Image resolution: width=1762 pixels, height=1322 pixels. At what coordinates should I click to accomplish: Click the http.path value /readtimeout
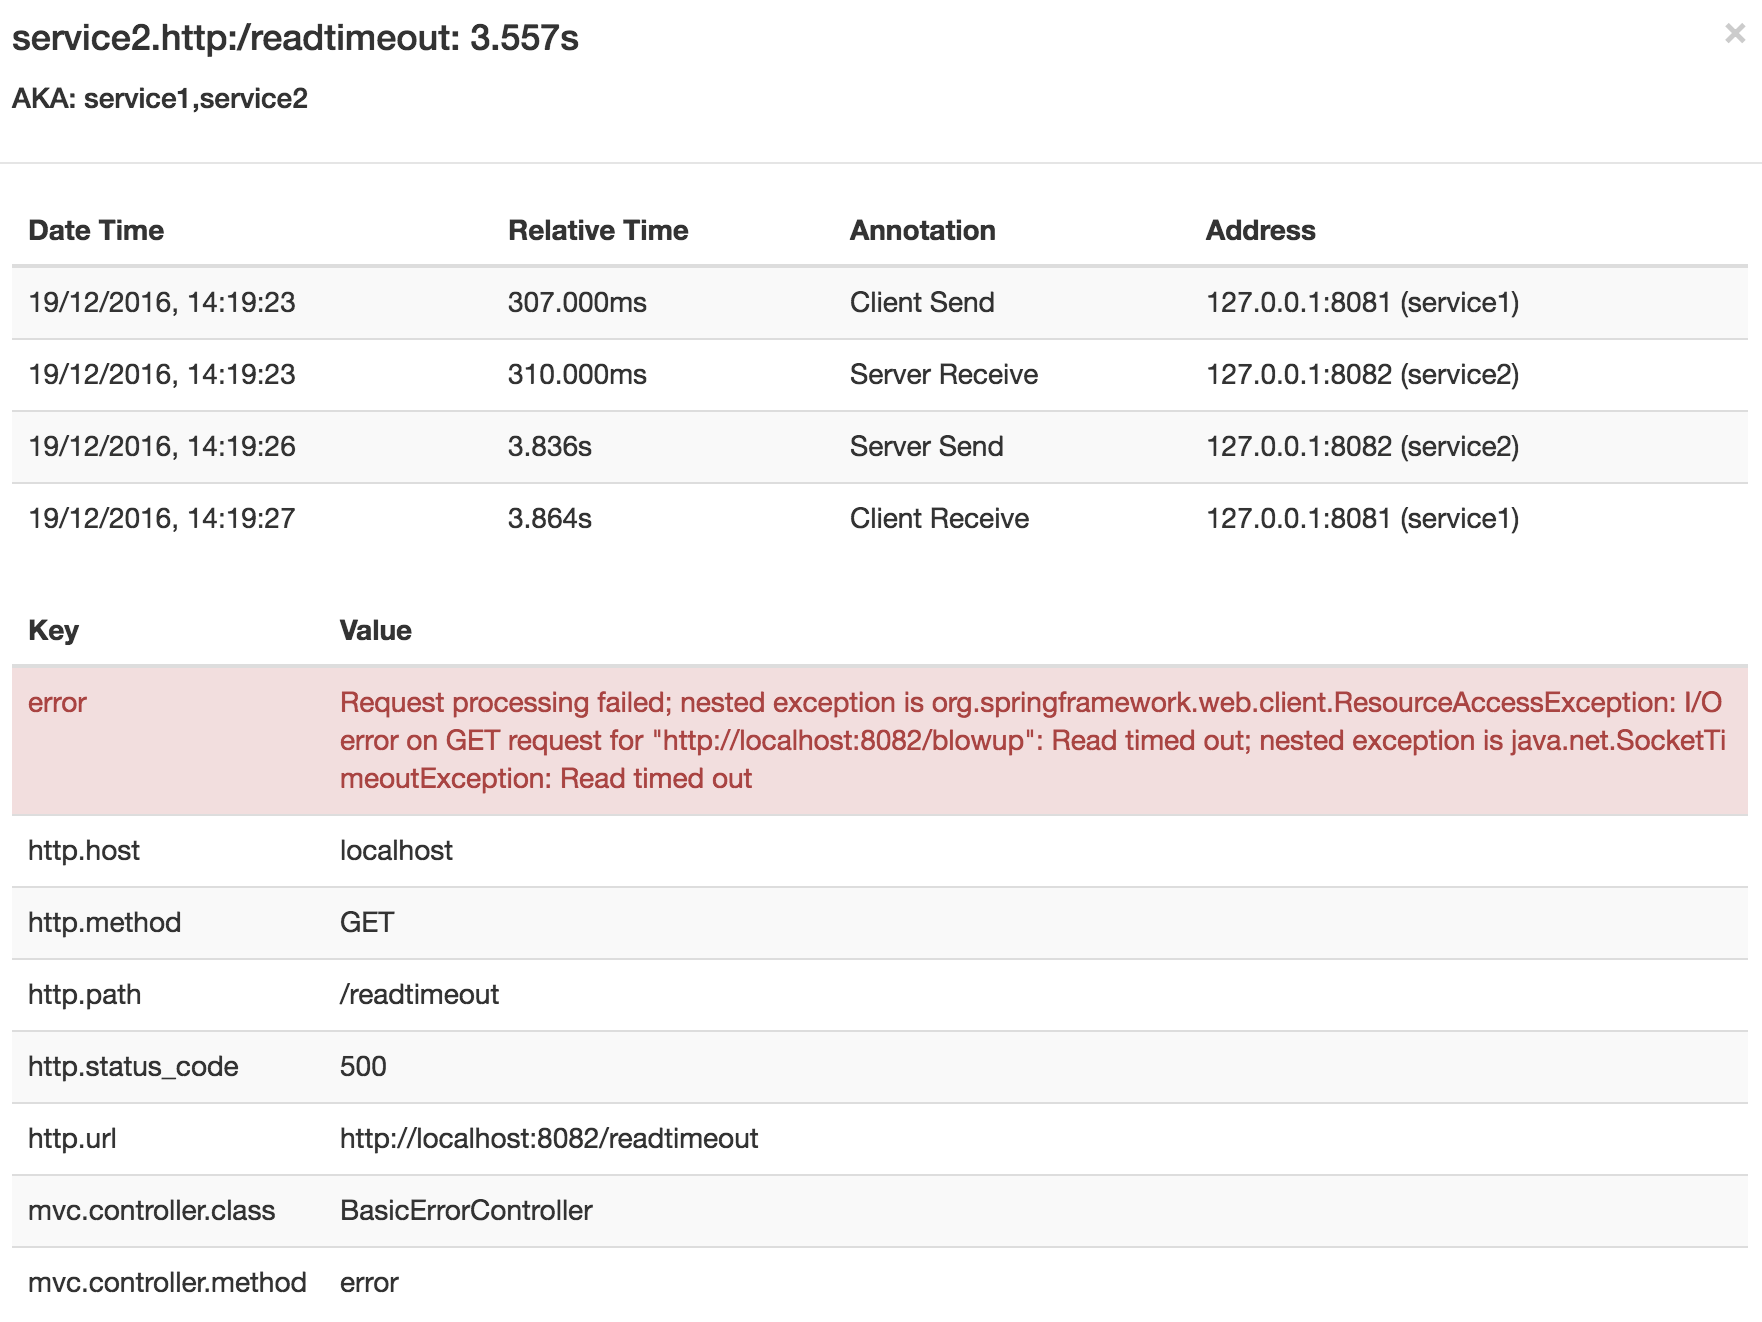coord(419,995)
